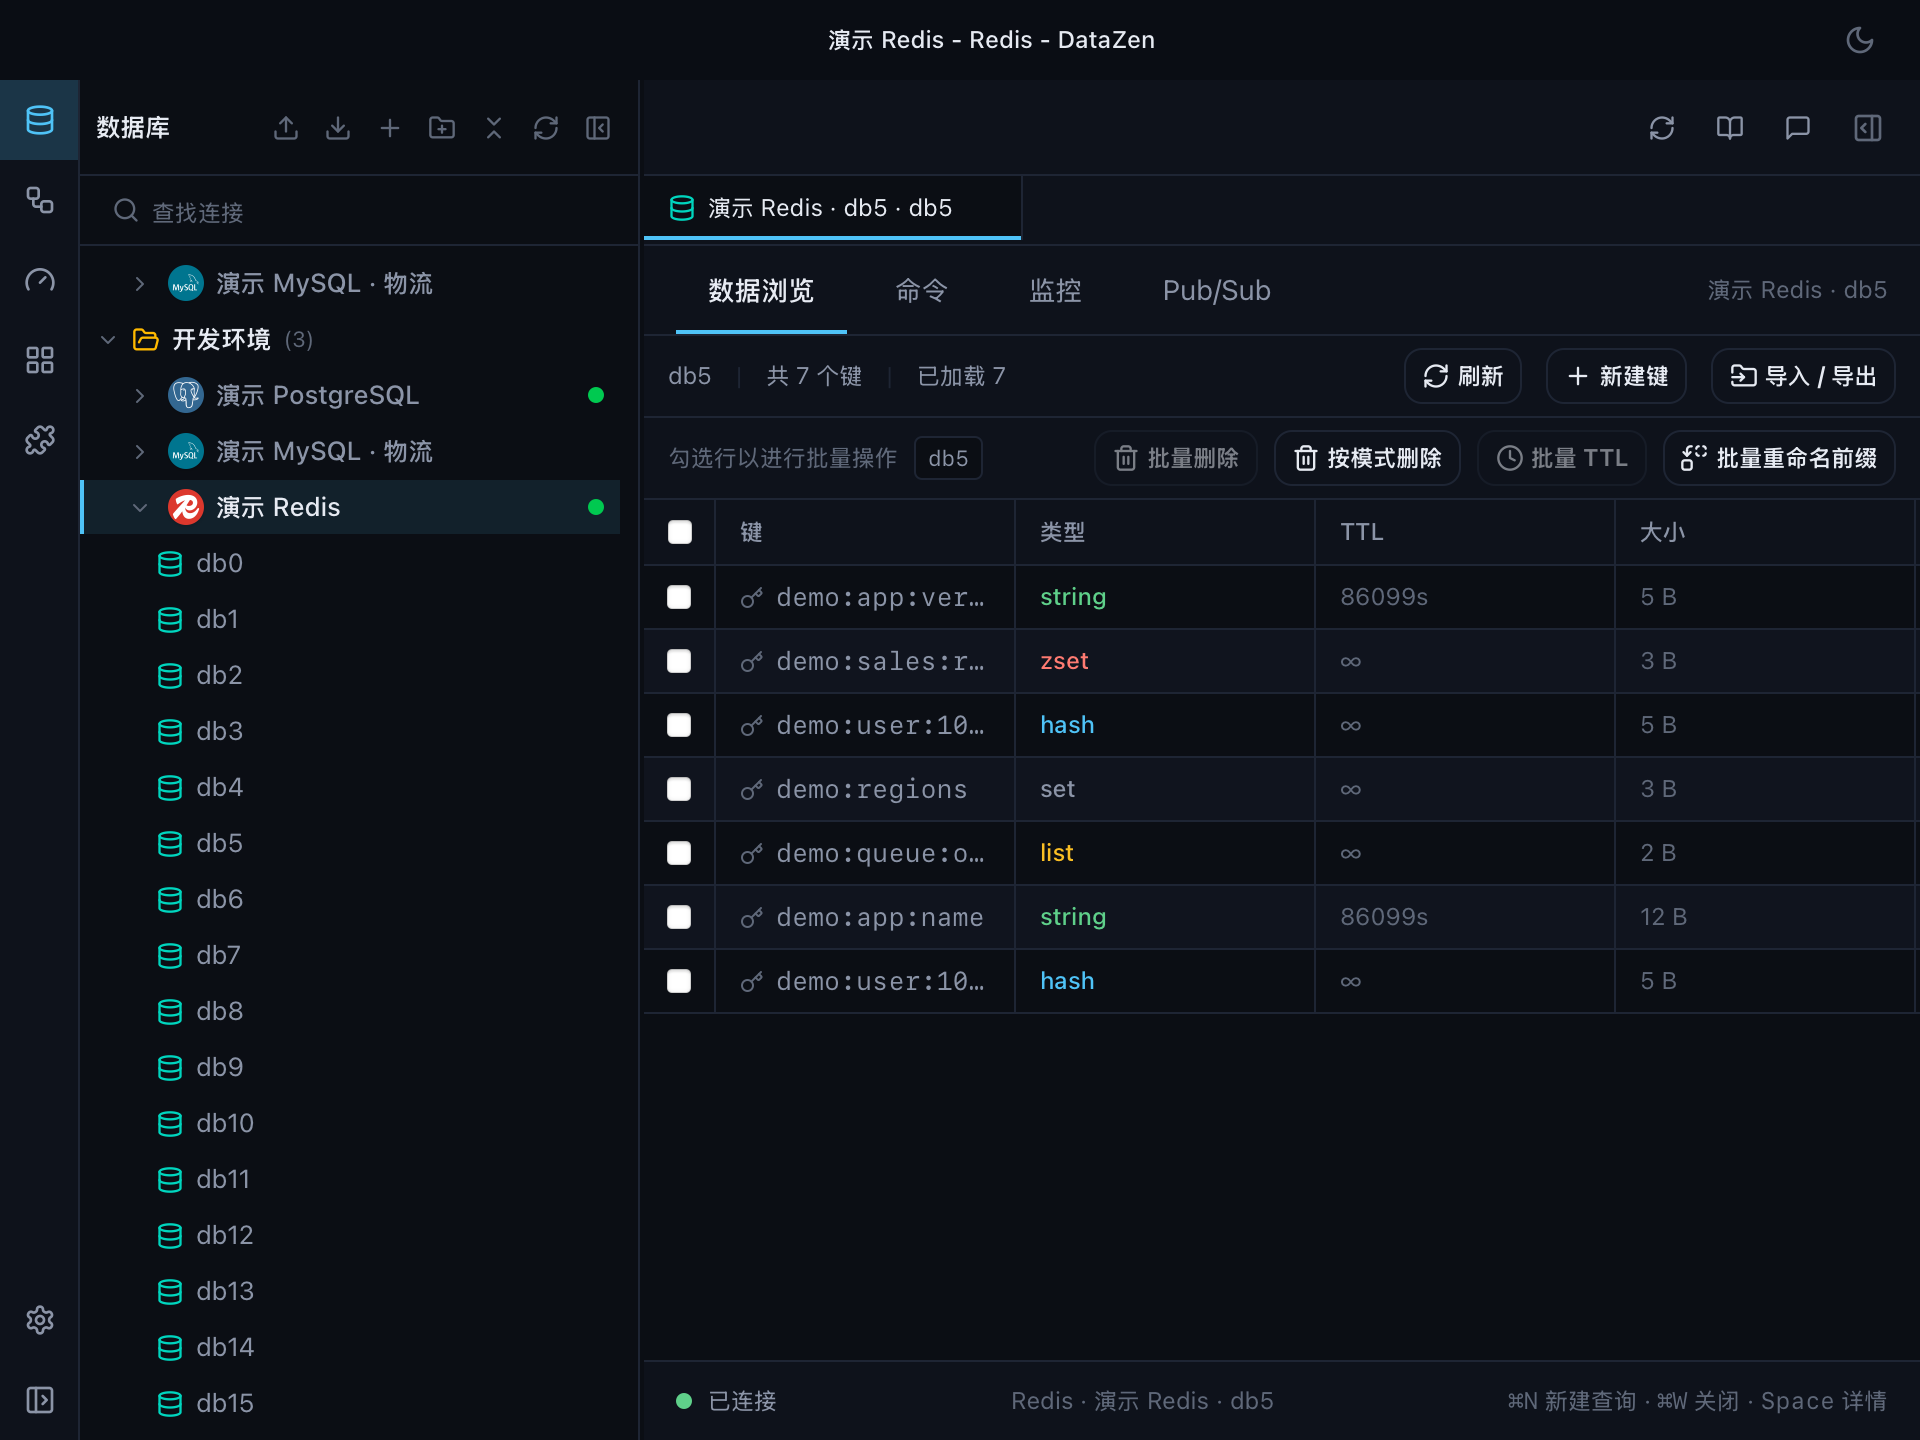The height and width of the screenshot is (1440, 1920).
Task: Switch to the Pub/Sub tab
Action: pos(1216,291)
